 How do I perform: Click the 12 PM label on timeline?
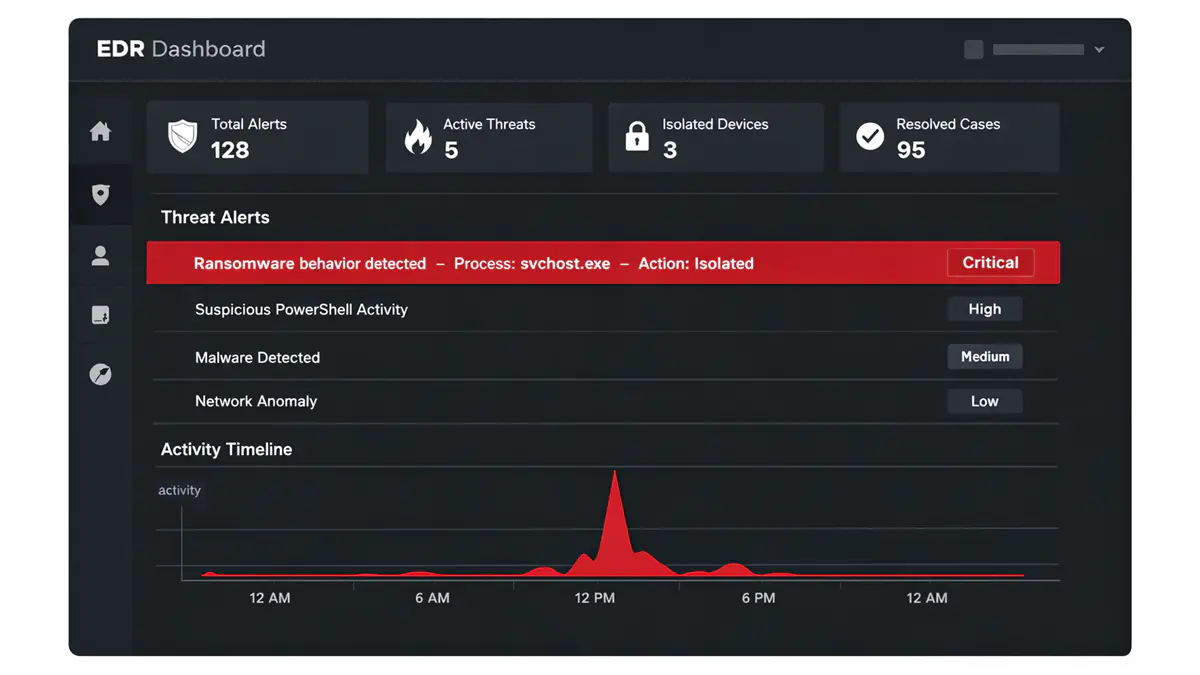point(595,598)
